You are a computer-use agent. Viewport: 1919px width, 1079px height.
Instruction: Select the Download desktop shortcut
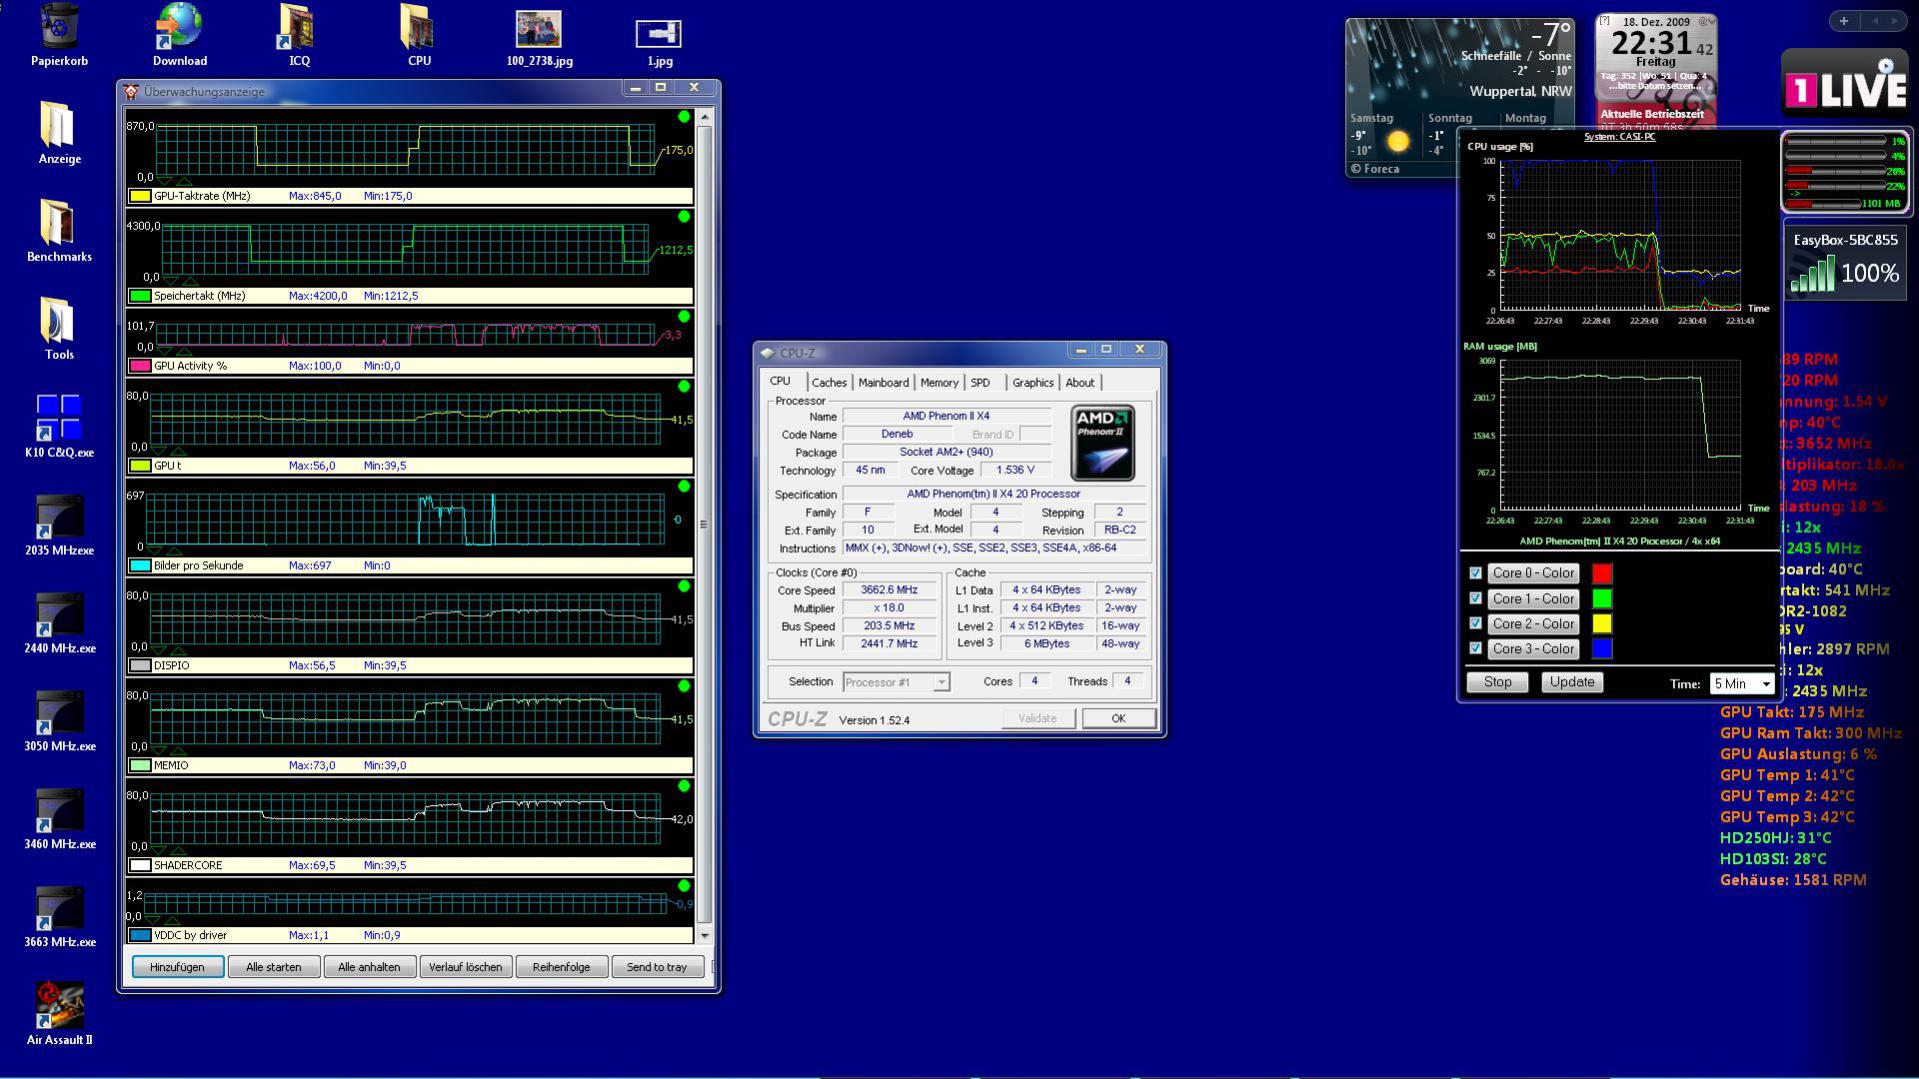(180, 34)
